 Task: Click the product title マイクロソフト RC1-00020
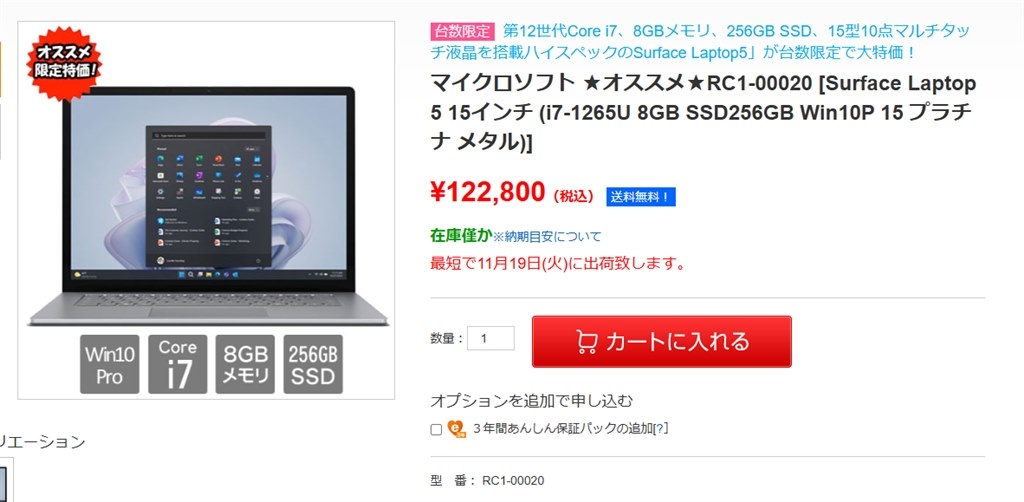pos(703,112)
